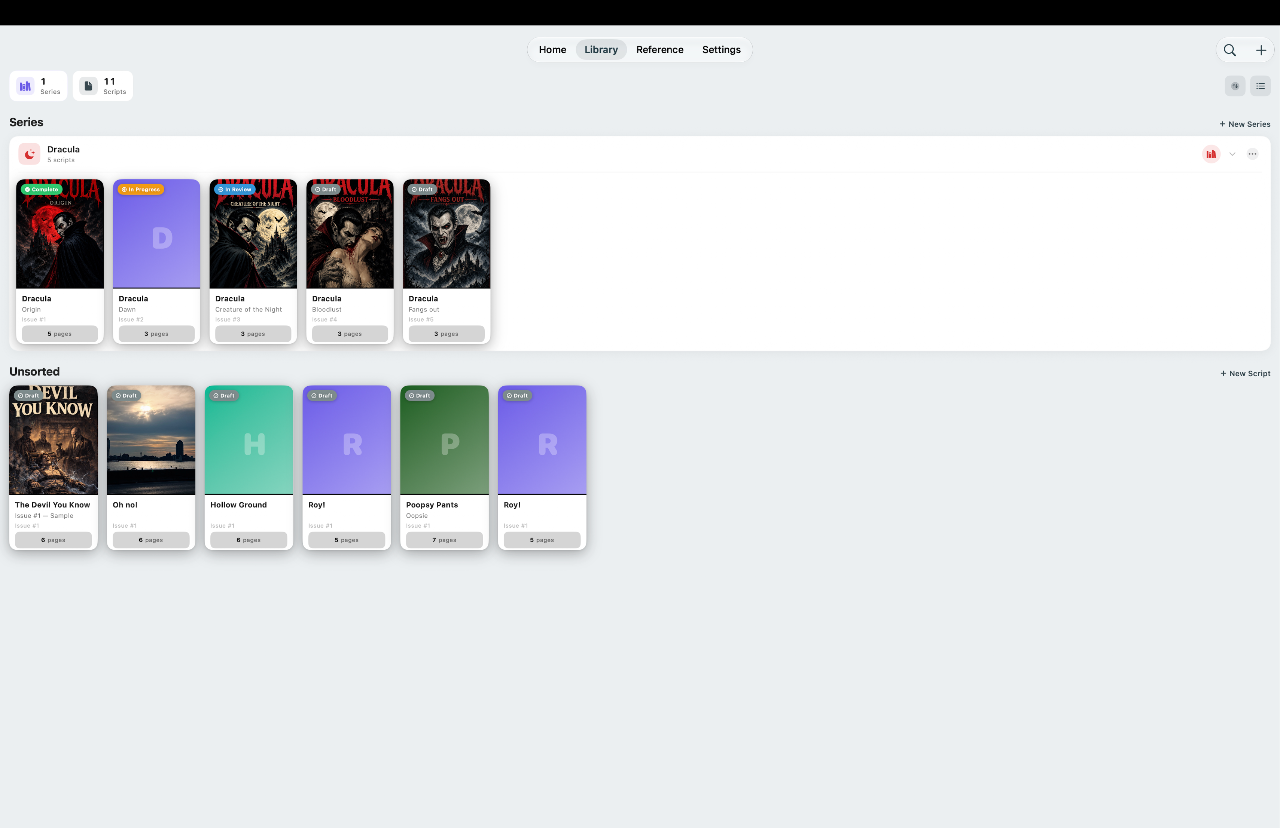The width and height of the screenshot is (1280, 828).
Task: Open Dracula Bloodlust cover
Action: 350,234
